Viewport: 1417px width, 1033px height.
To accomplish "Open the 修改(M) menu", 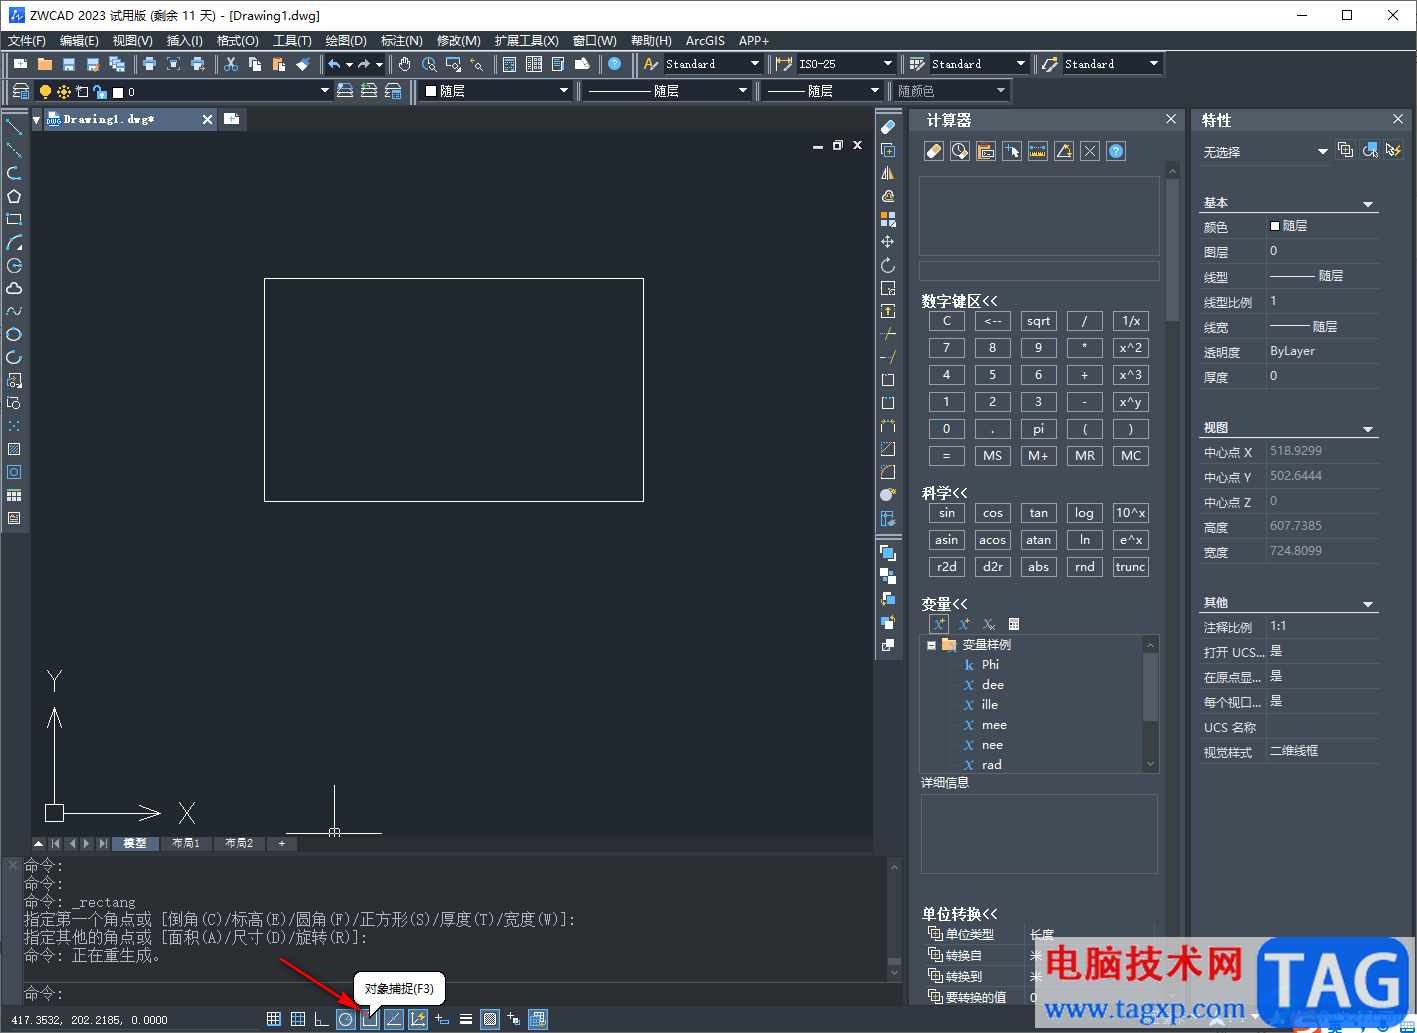I will click(x=459, y=41).
